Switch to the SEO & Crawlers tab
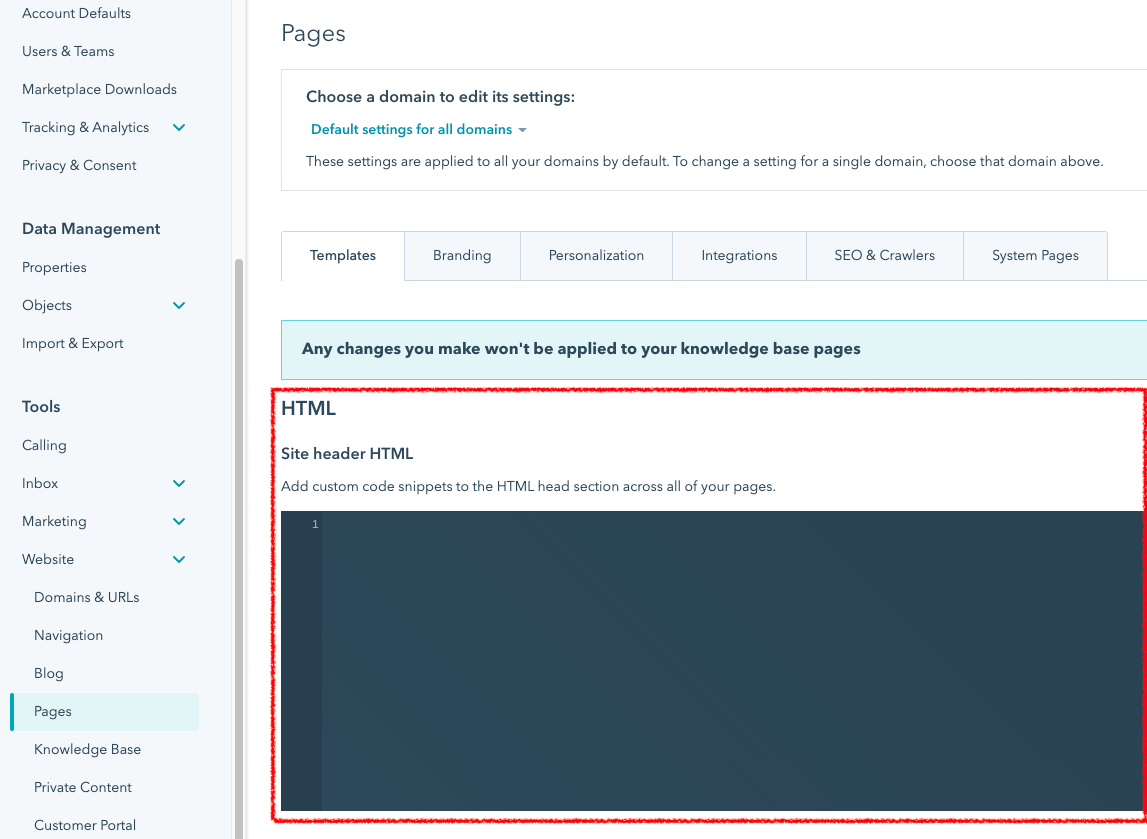Viewport: 1147px width, 839px height. coord(884,255)
